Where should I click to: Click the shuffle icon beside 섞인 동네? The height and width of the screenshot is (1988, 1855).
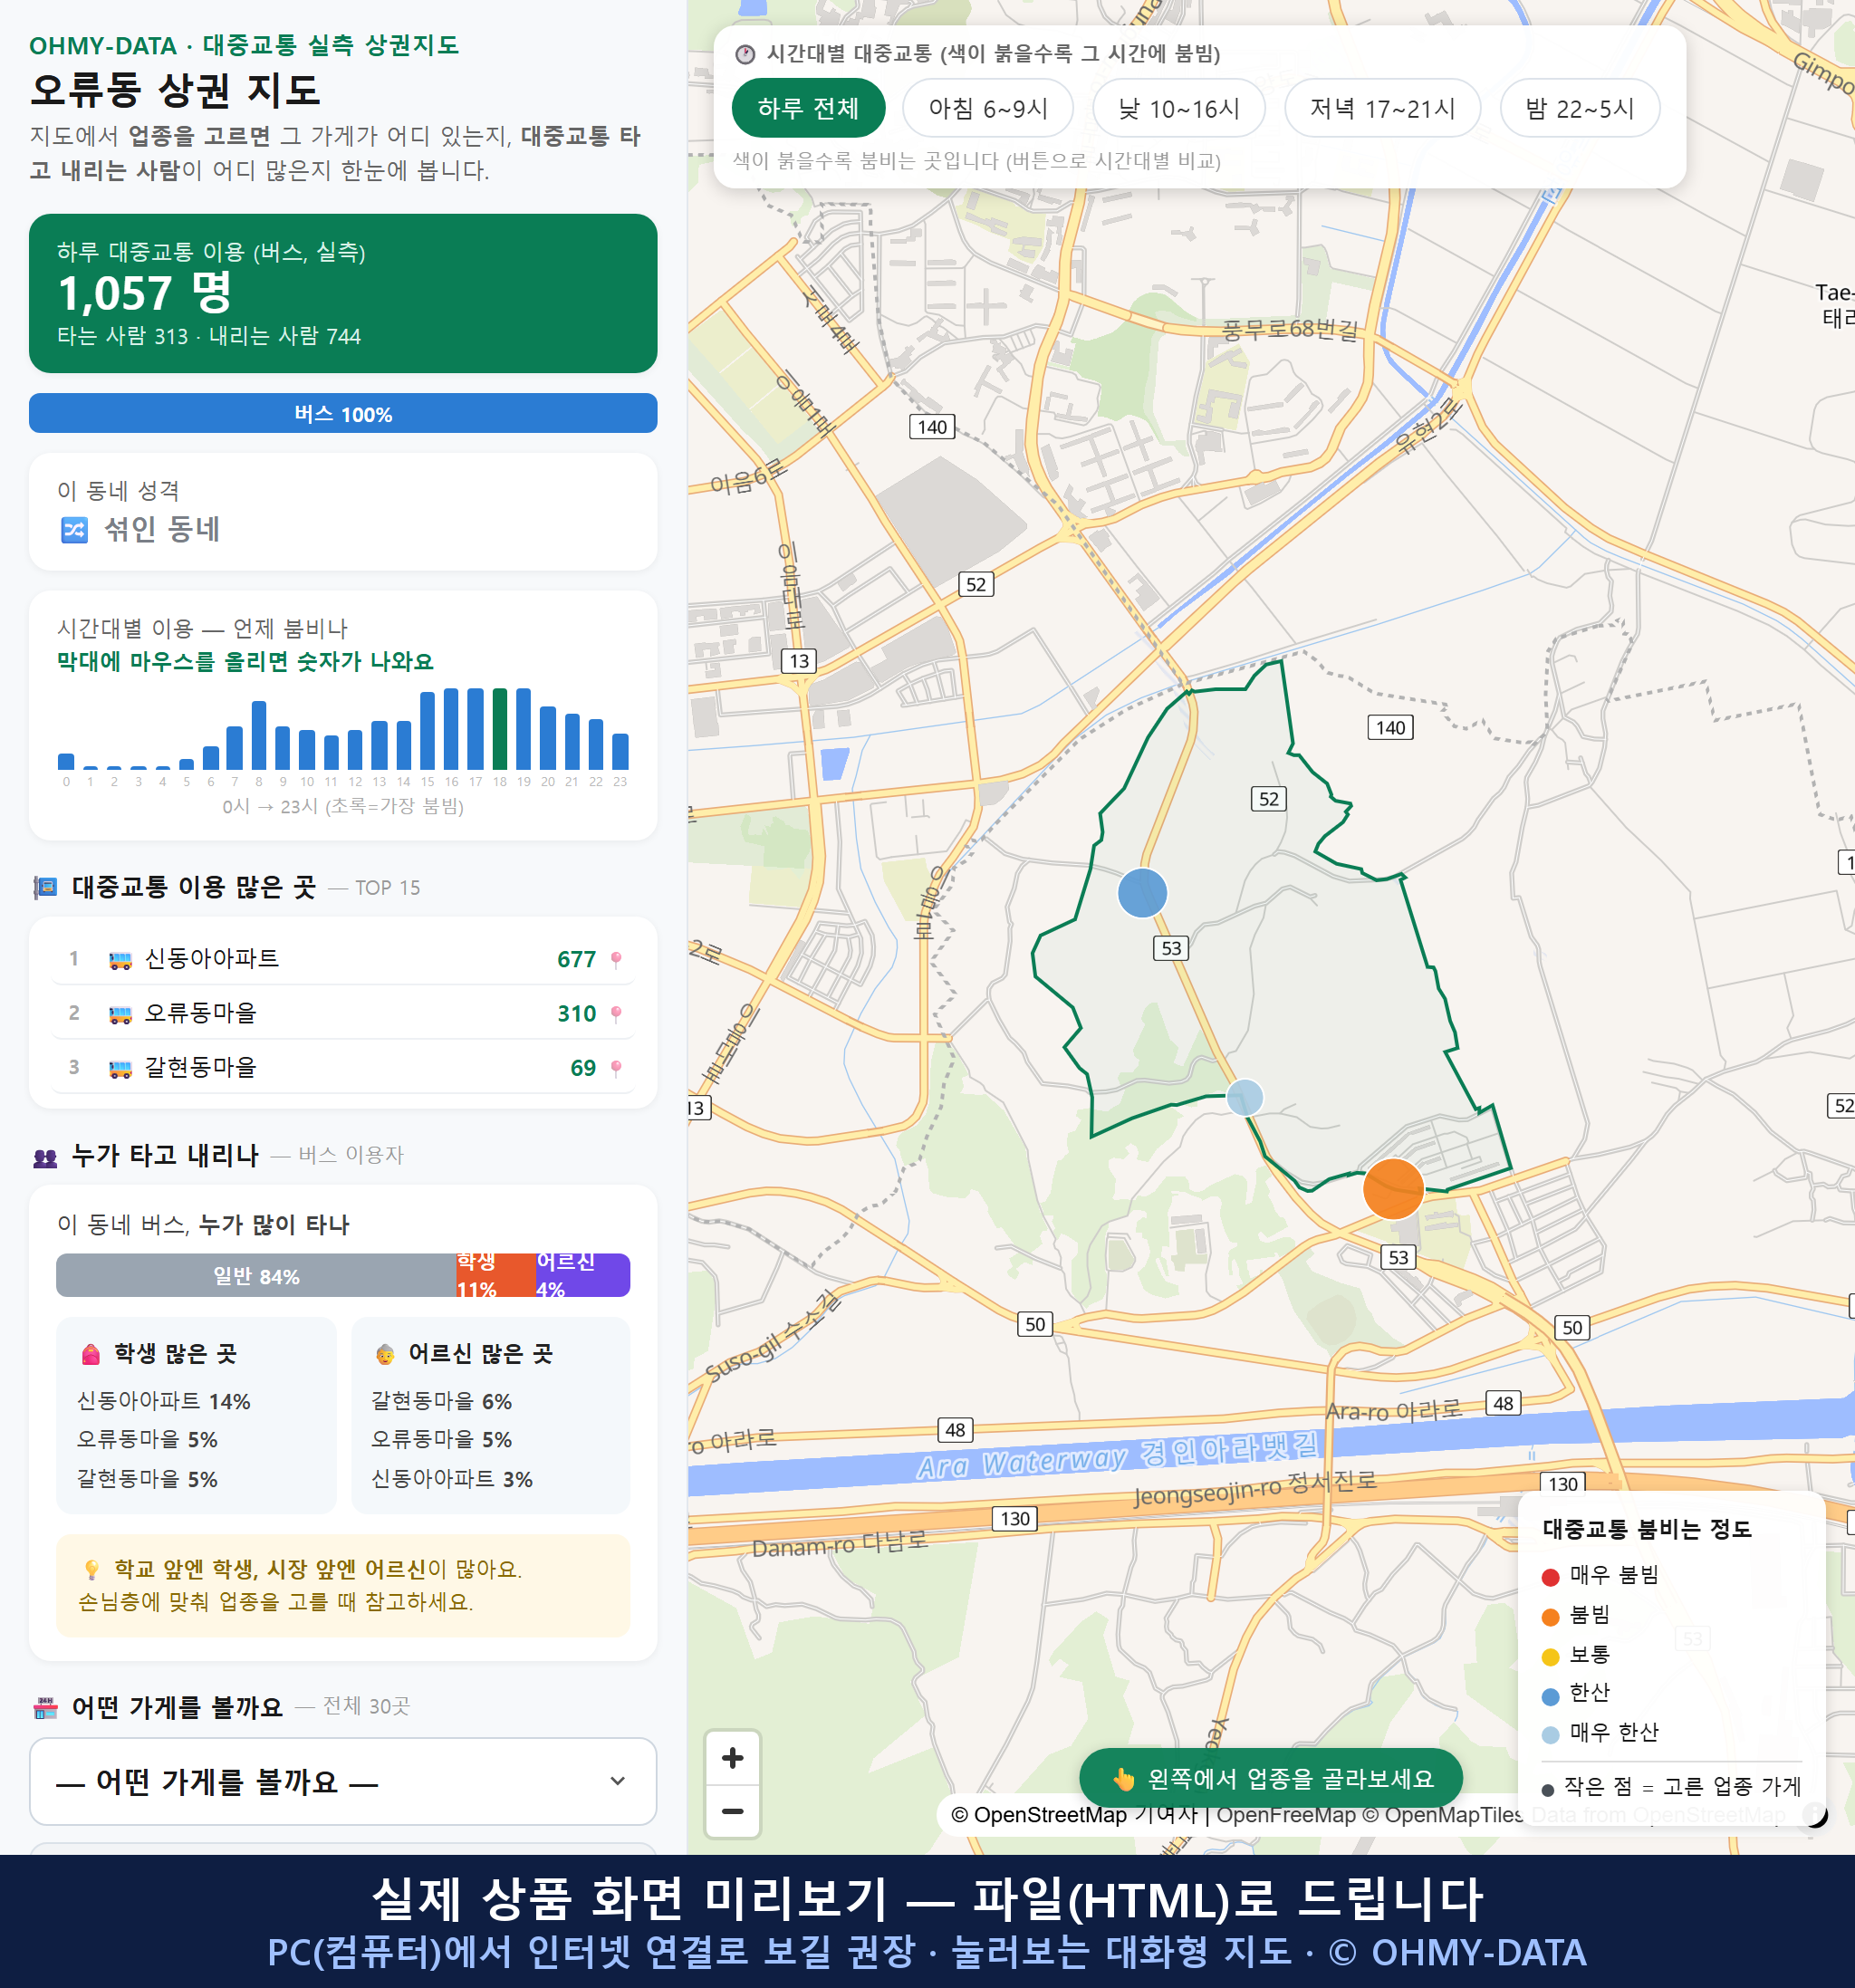pyautogui.click(x=75, y=529)
